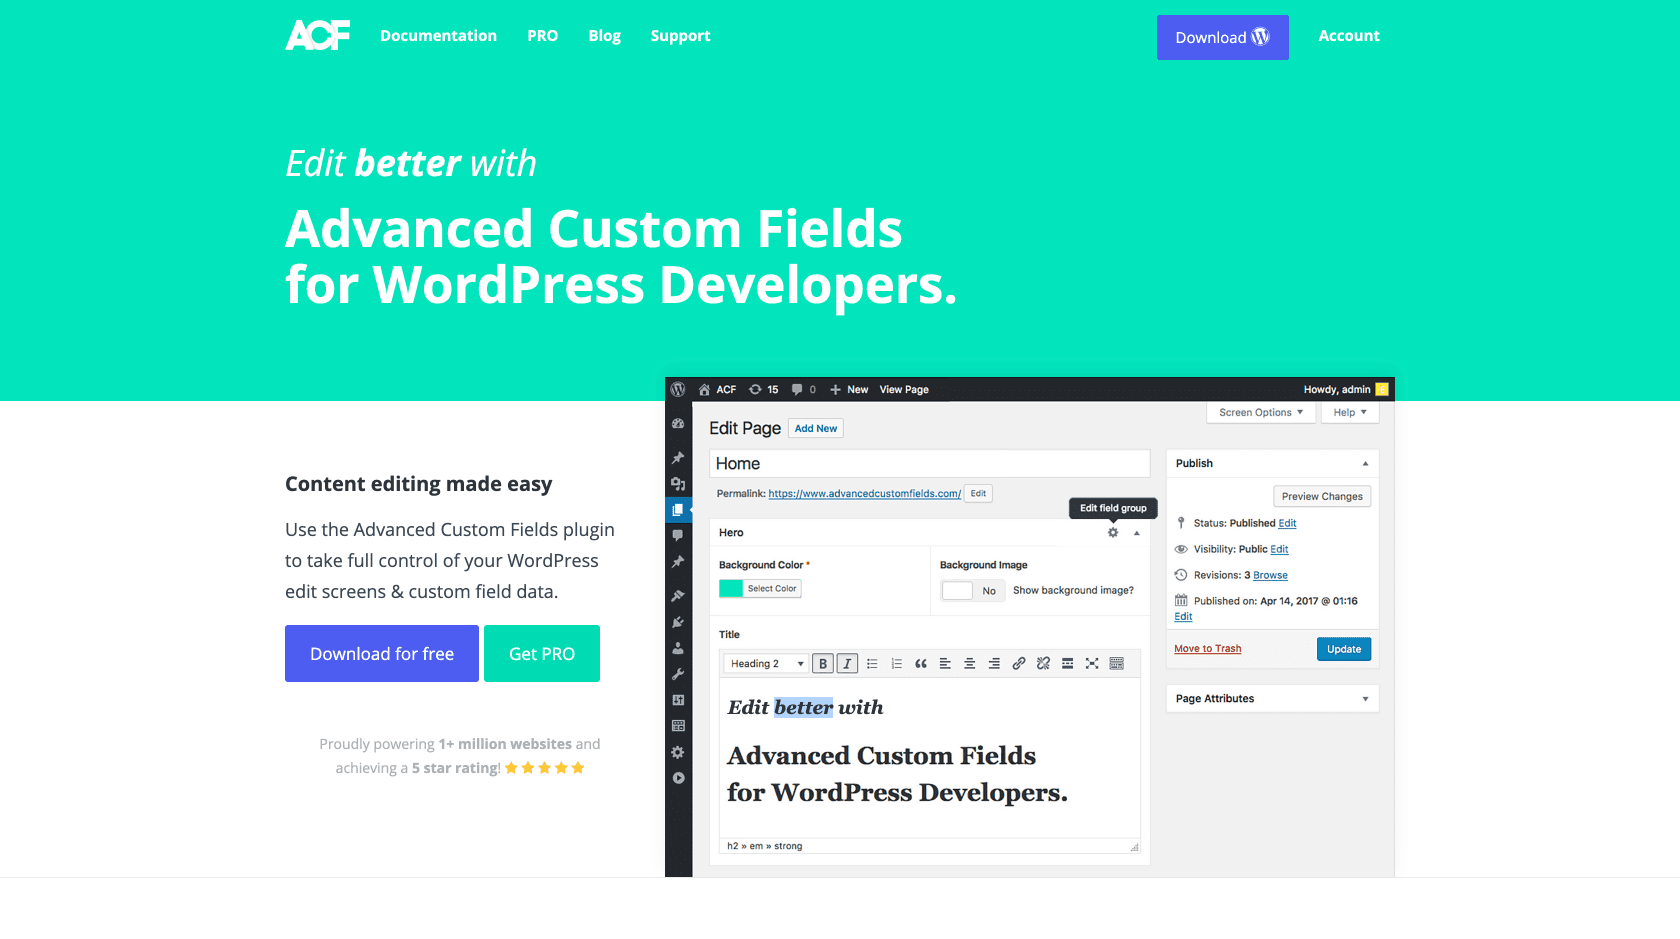Click comments bubble icon in admin bar
This screenshot has width=1680, height=939.
[x=797, y=390]
